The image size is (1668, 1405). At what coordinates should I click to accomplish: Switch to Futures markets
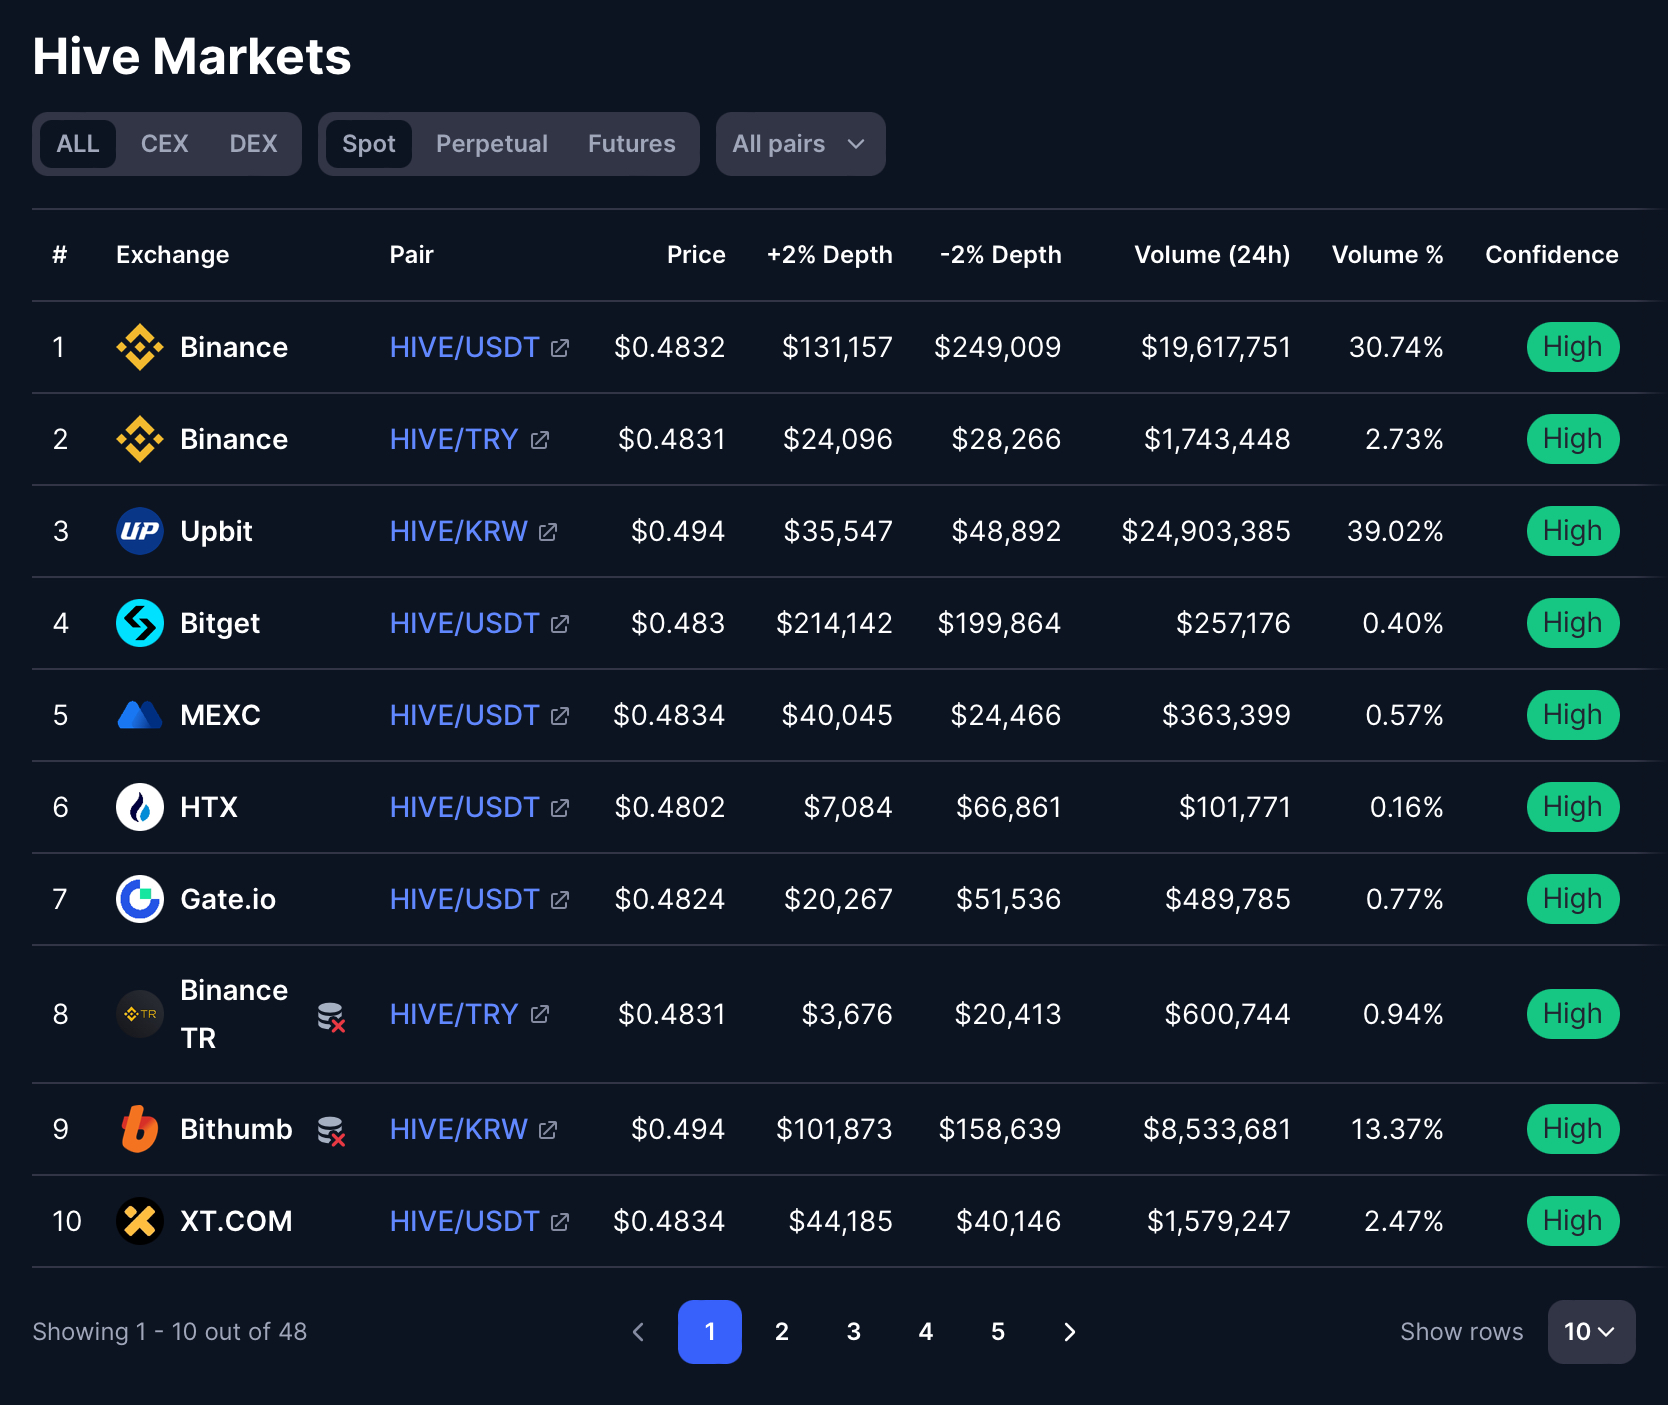pyautogui.click(x=632, y=144)
